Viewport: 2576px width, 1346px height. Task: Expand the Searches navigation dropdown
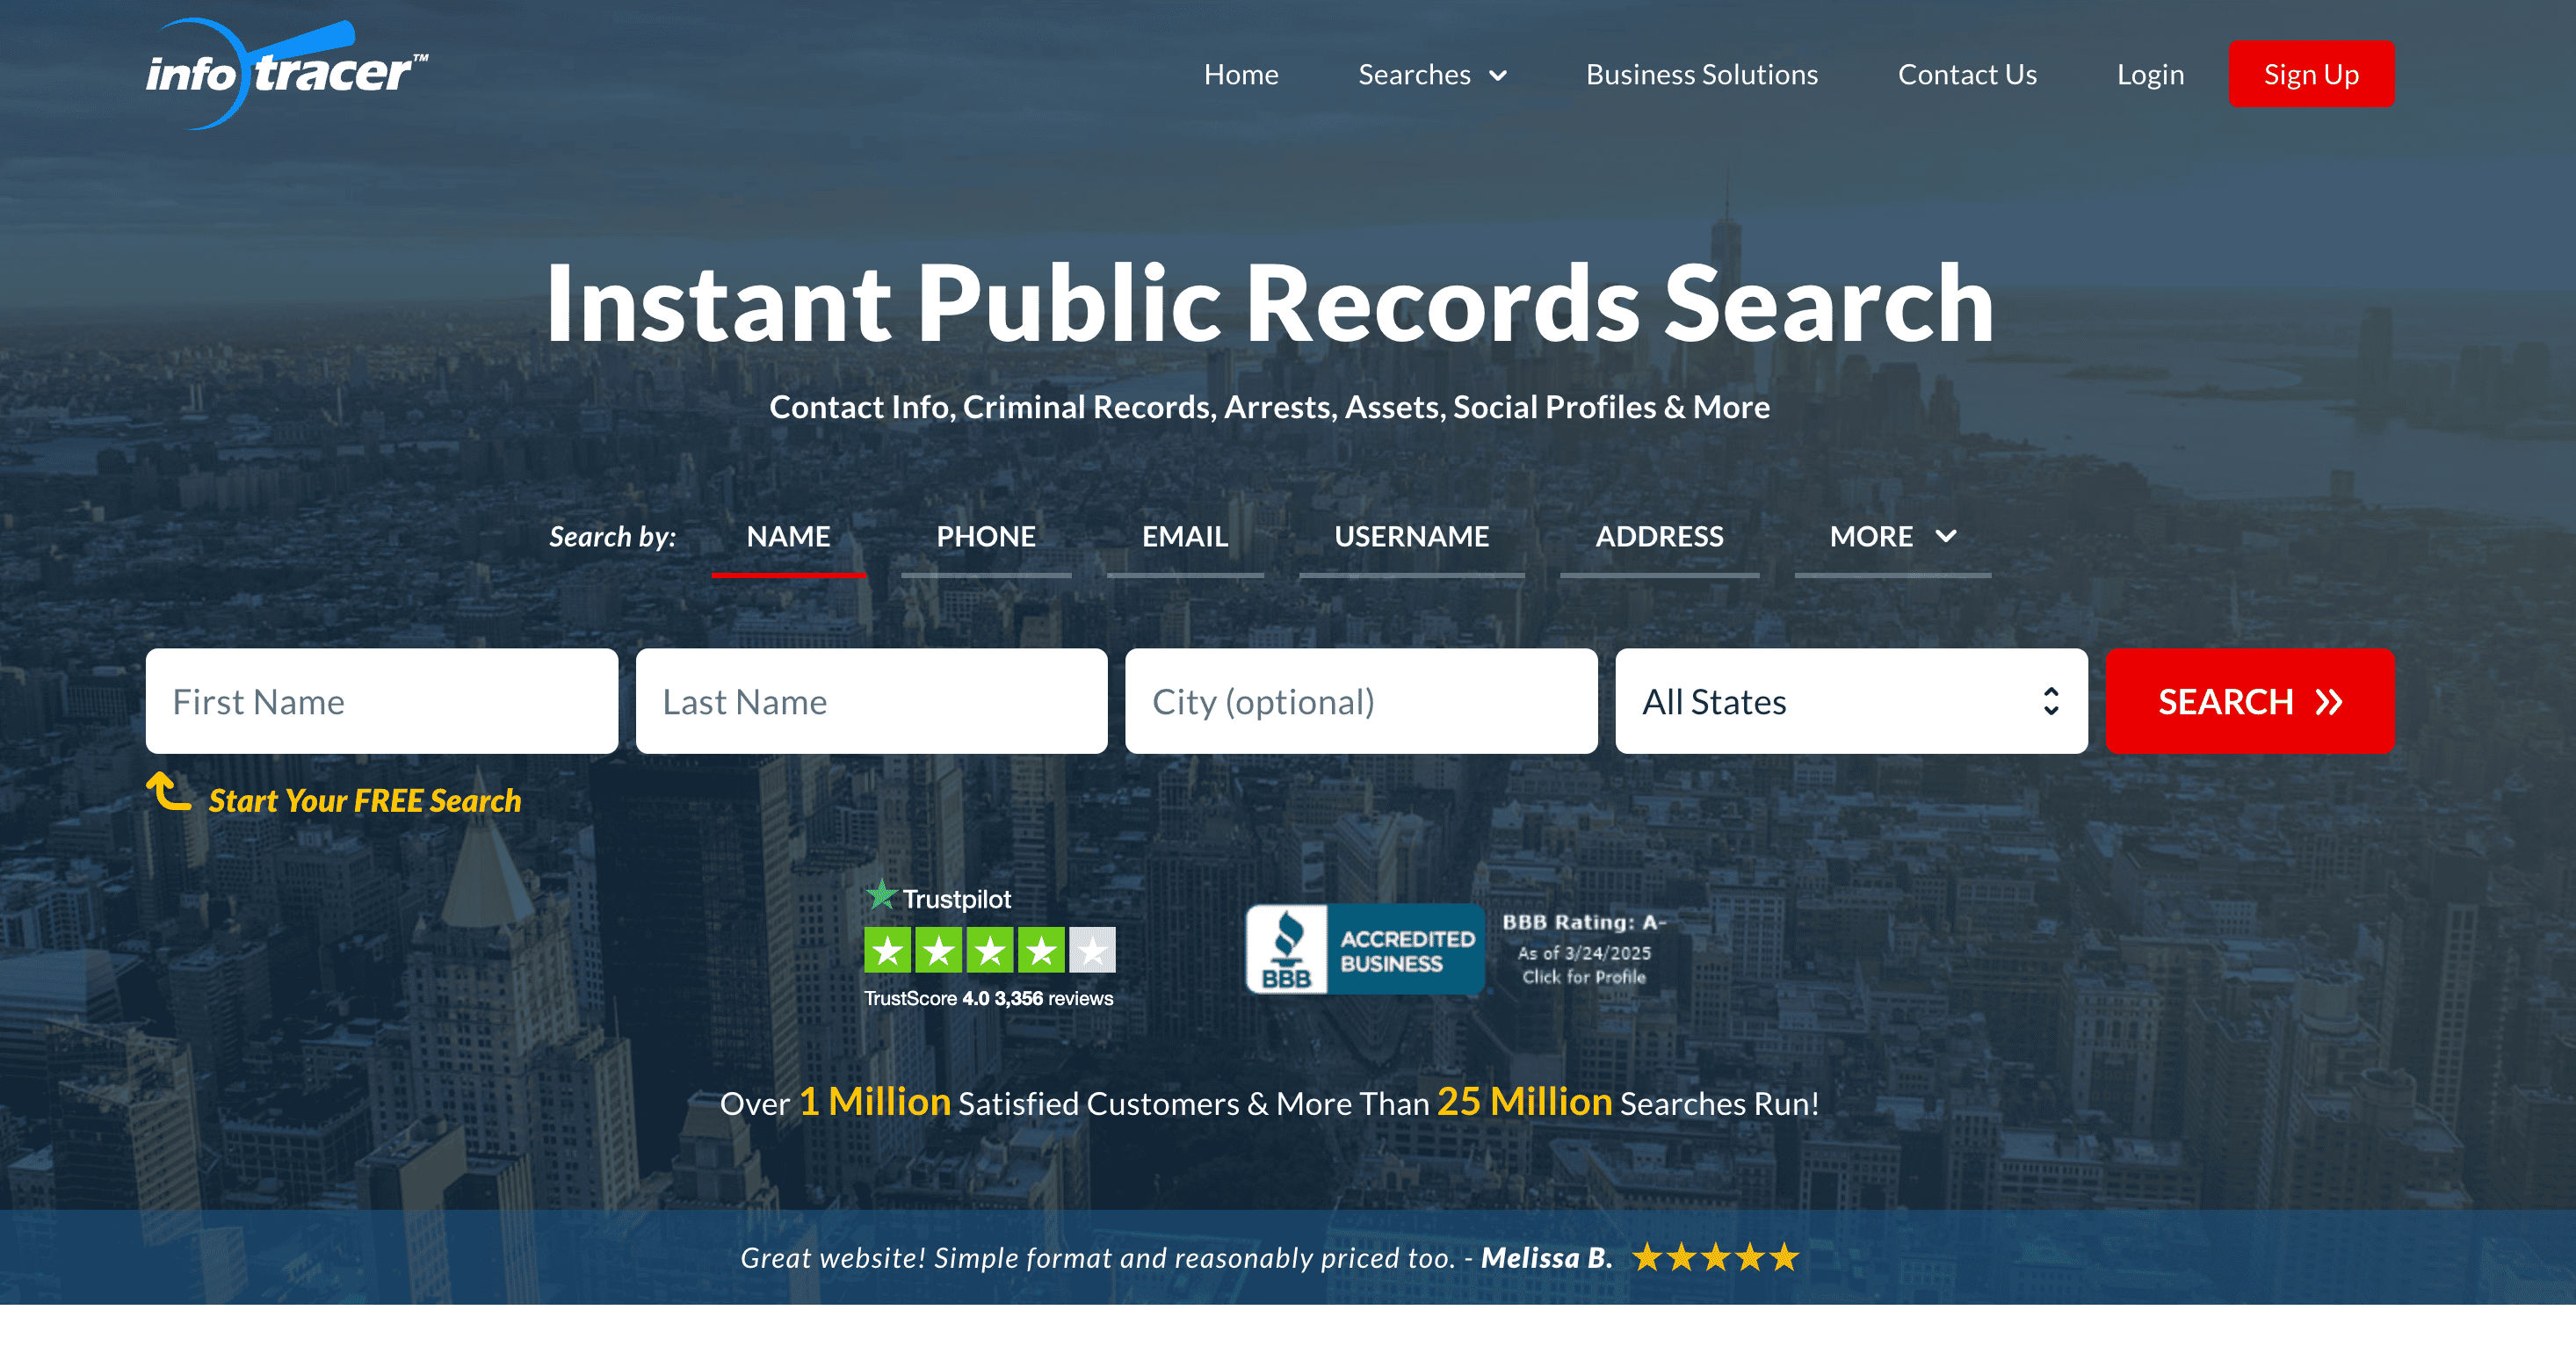[1431, 74]
